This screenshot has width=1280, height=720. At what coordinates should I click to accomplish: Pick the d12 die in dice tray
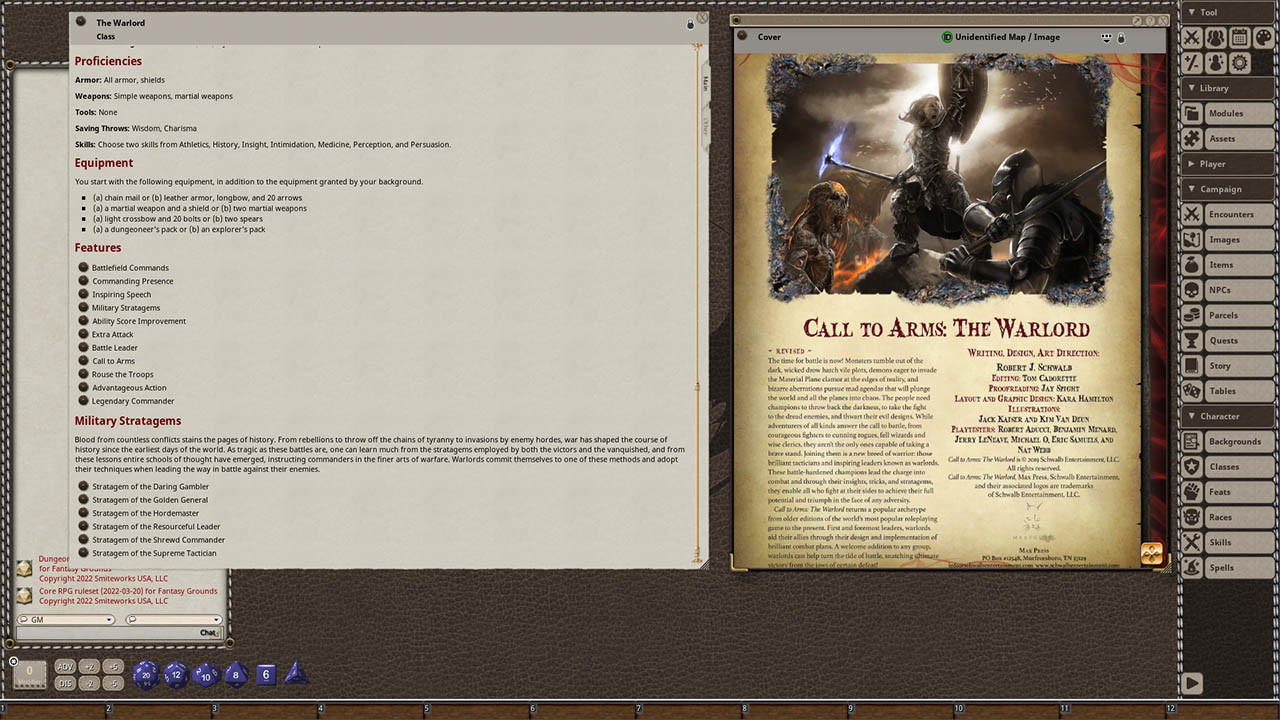click(x=176, y=674)
